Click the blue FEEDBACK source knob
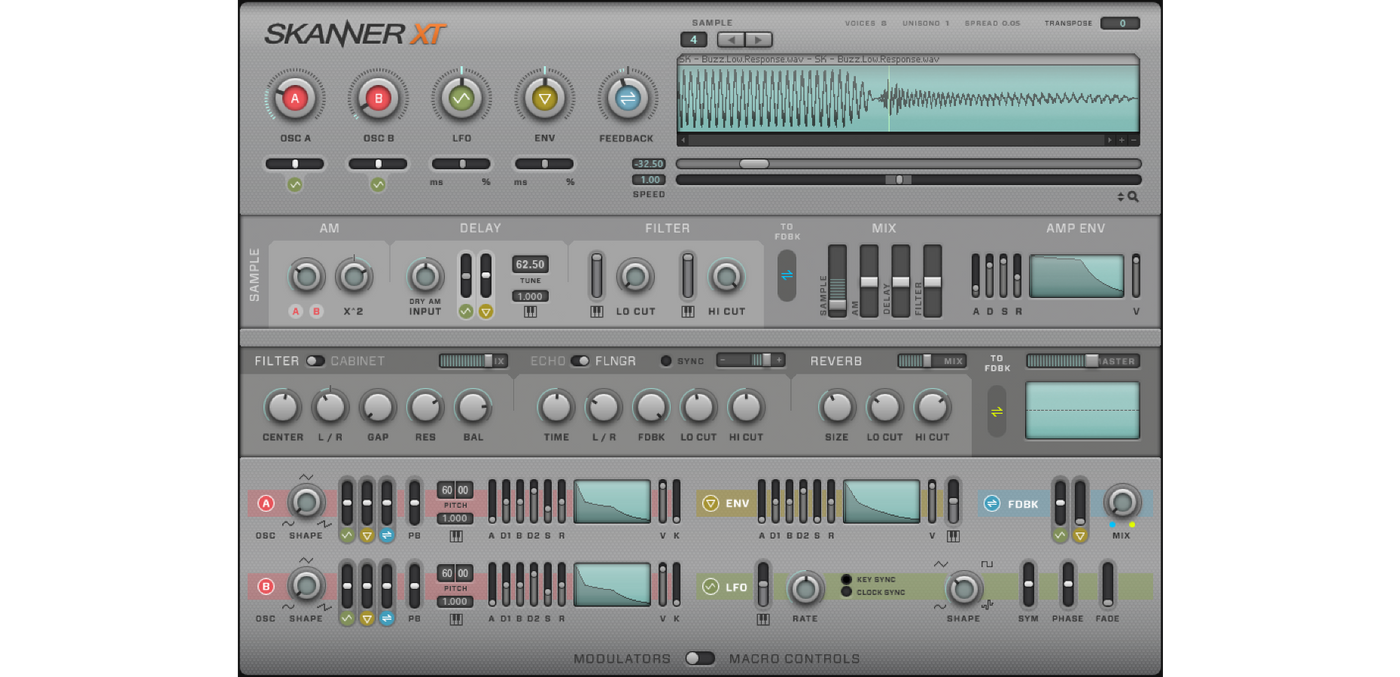Image resolution: width=1400 pixels, height=677 pixels. click(x=627, y=98)
